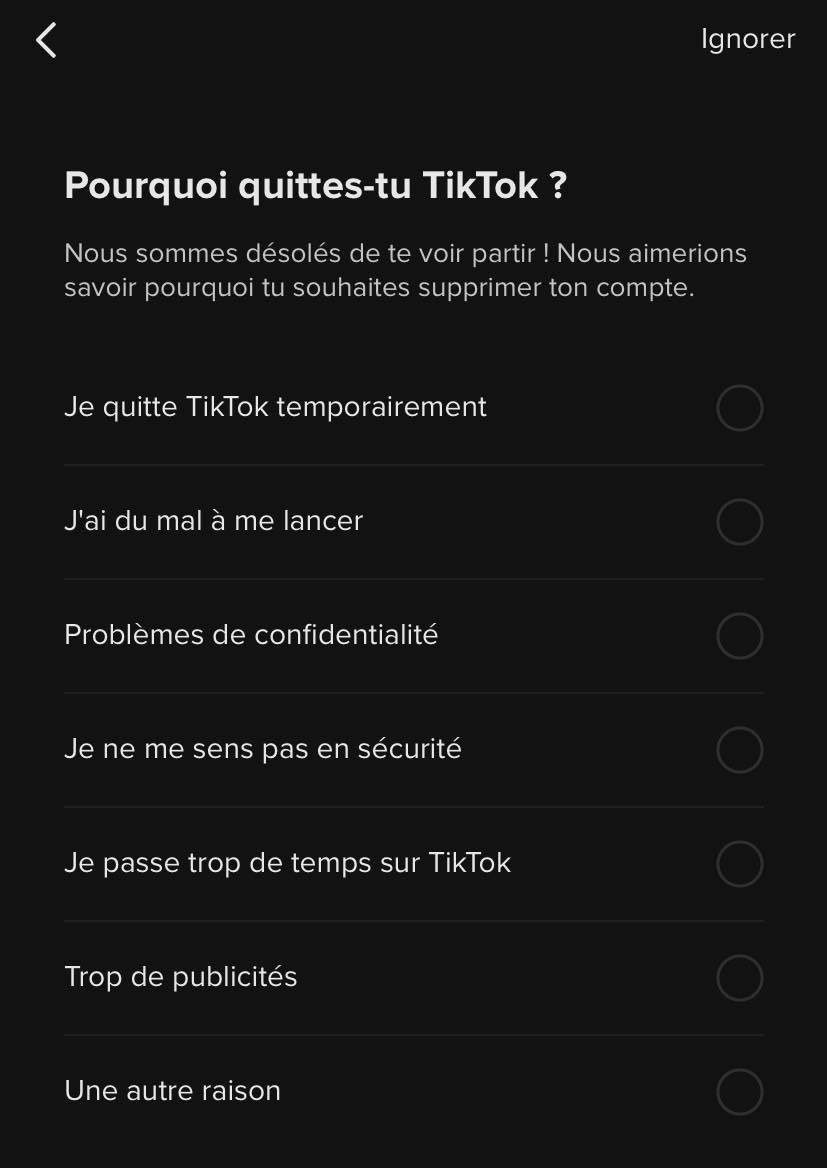
Task: Click the 'Je ne me sens pas en sécurité' text
Action: click(263, 749)
